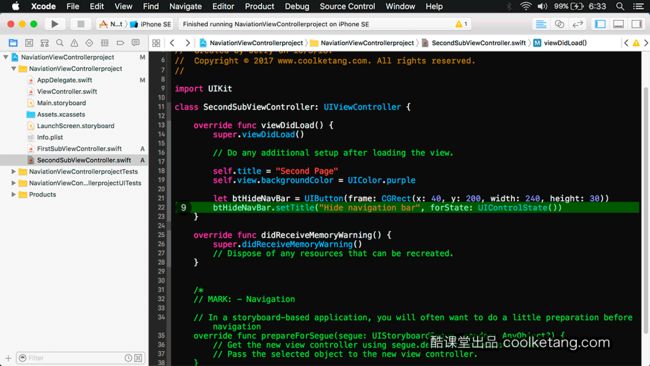Open the File menu
The width and height of the screenshot is (650, 366).
tap(73, 6)
